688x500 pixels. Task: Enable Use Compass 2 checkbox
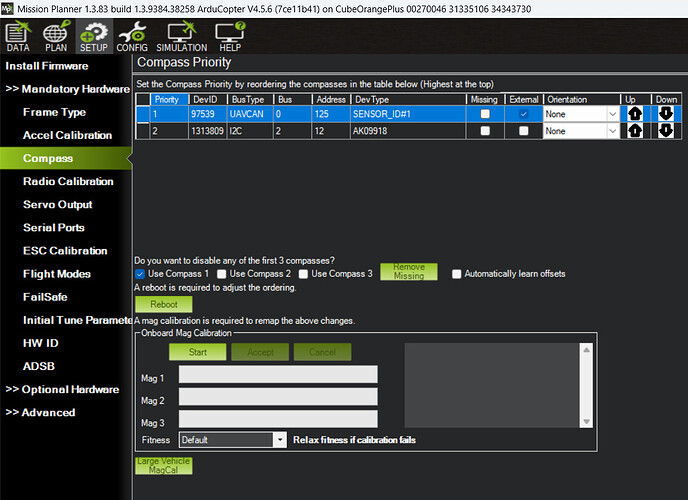[x=222, y=274]
